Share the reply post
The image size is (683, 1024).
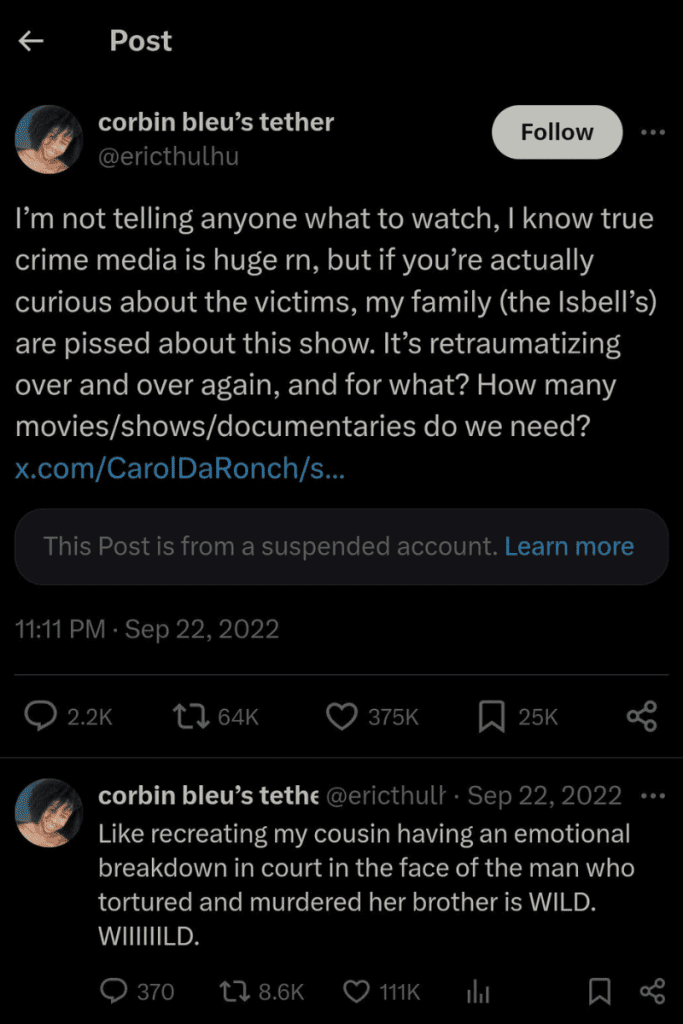point(652,991)
